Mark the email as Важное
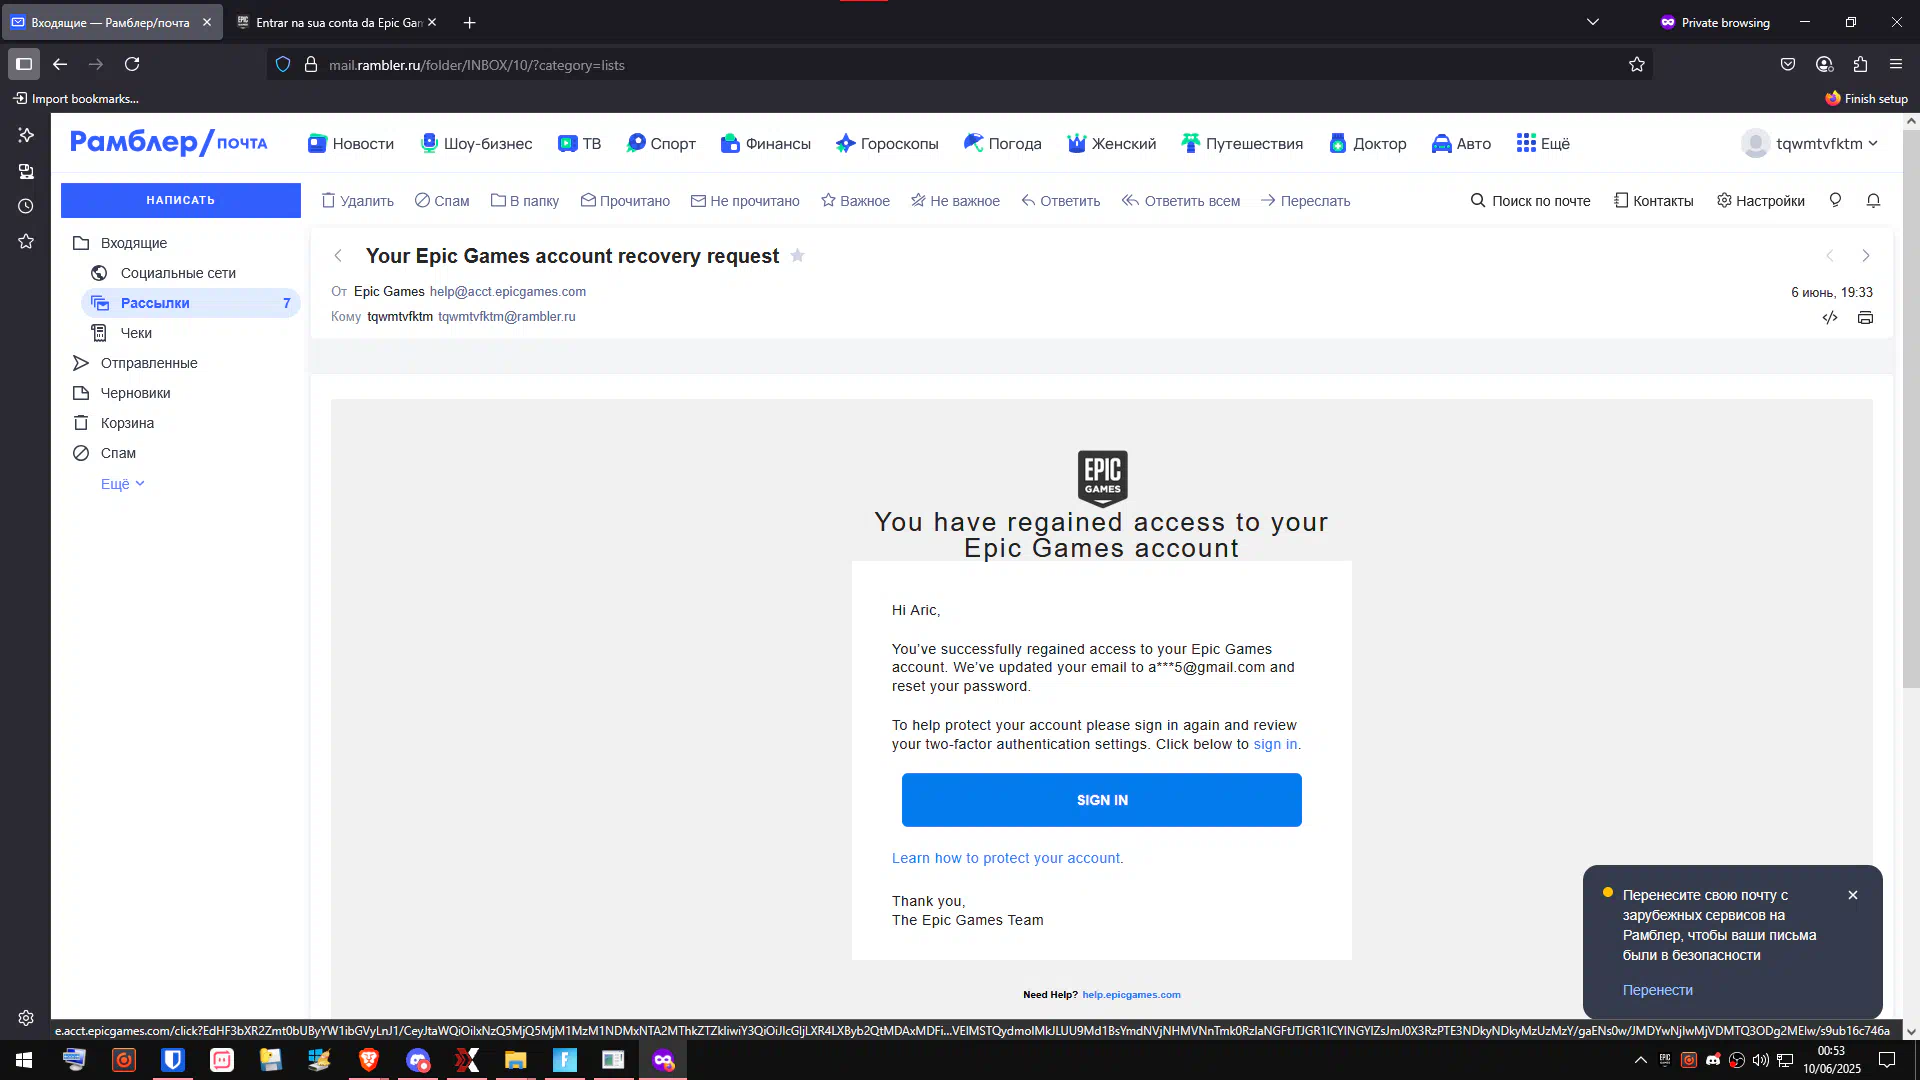The width and height of the screenshot is (1920, 1080). [x=855, y=201]
